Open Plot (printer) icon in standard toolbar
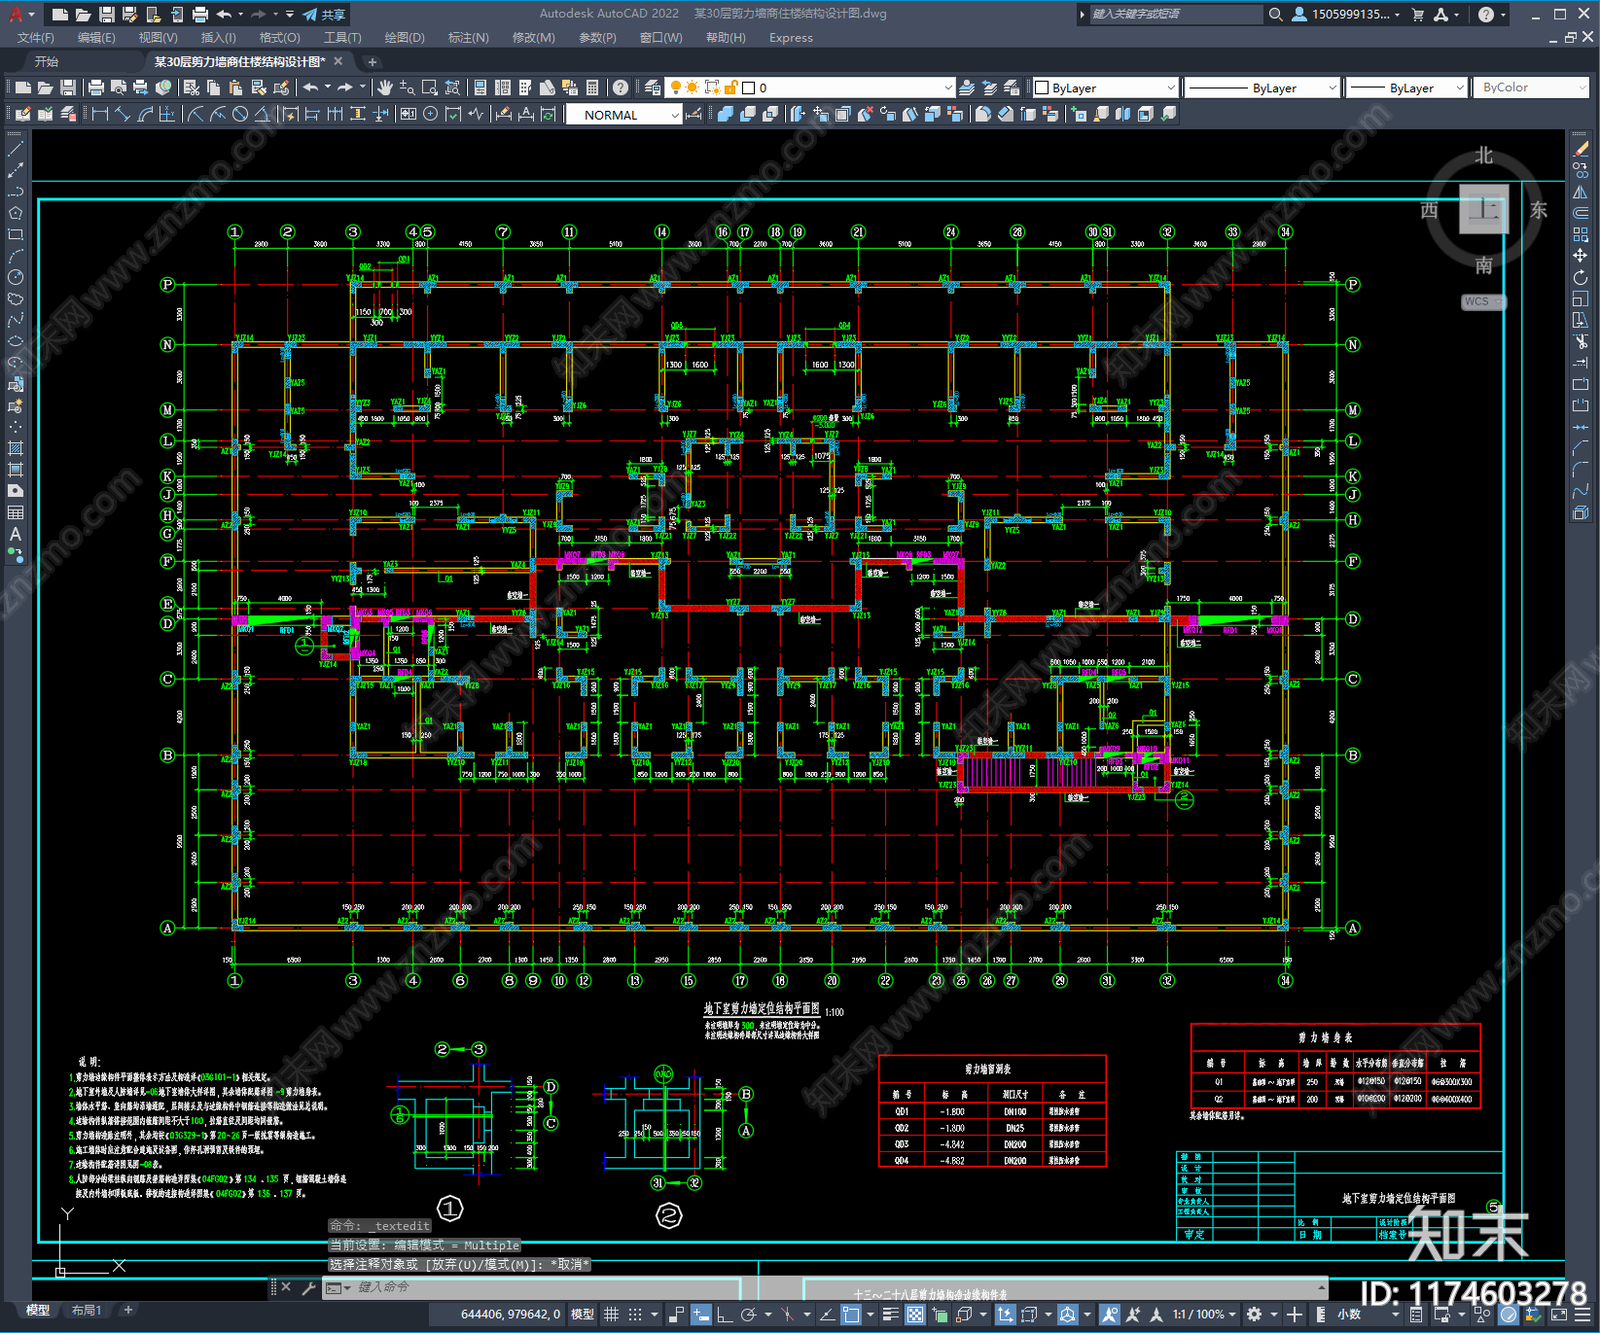The image size is (1600, 1333). pos(96,88)
